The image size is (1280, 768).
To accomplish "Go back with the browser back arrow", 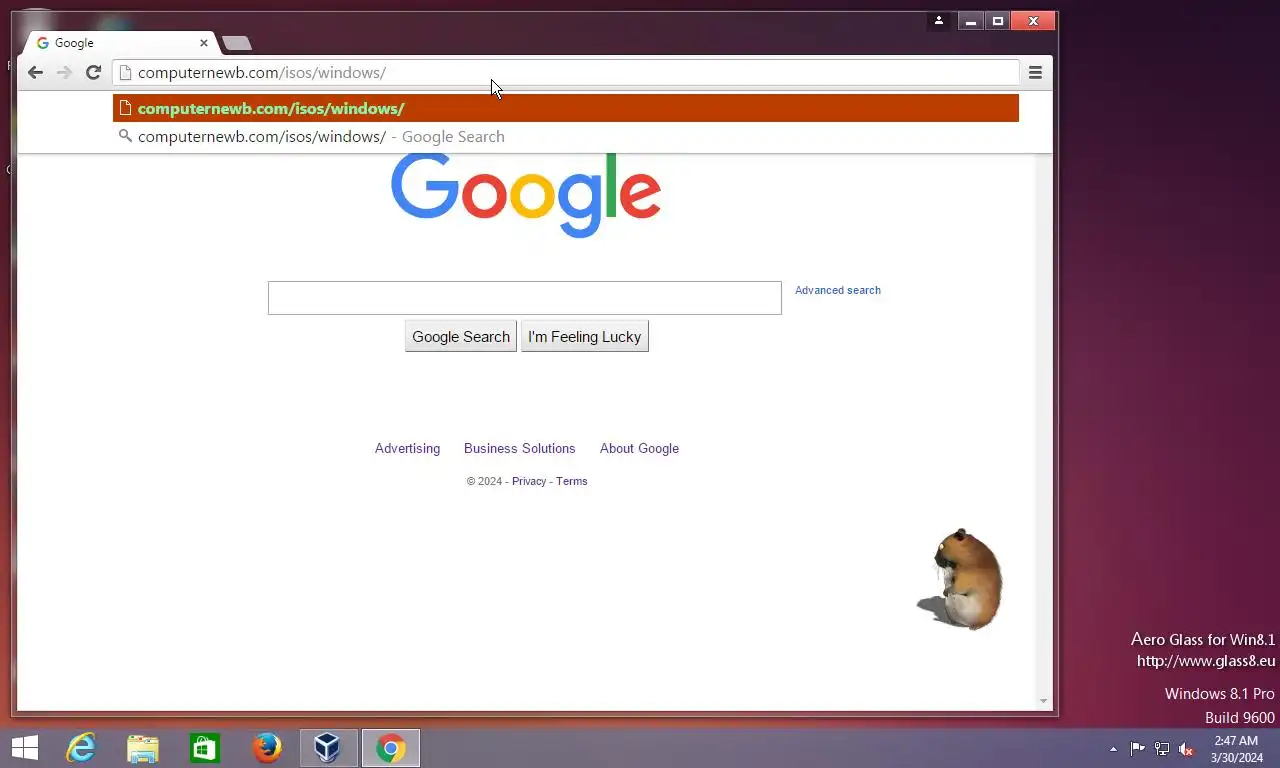I will (35, 72).
